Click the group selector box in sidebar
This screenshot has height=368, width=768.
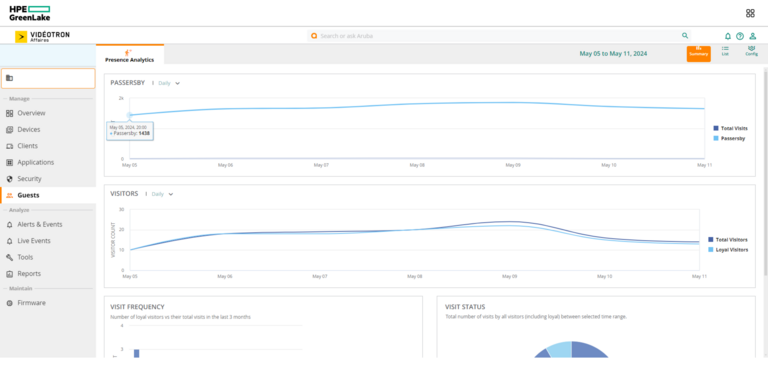[x=48, y=78]
